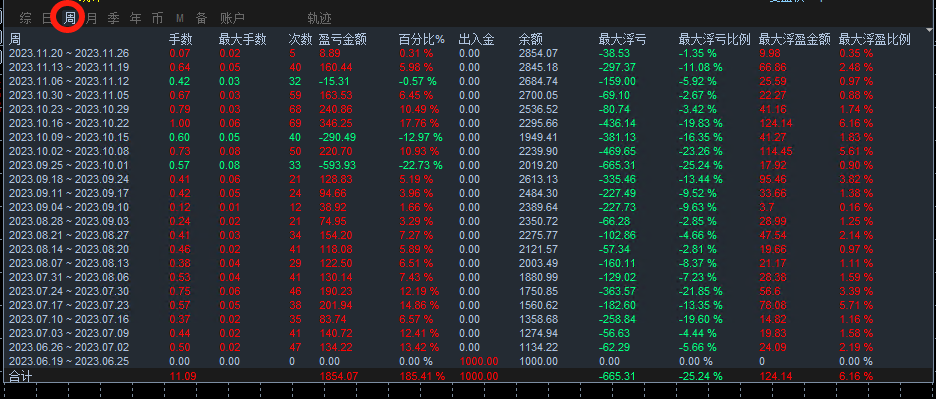Click the total profit value 1854.07
The width and height of the screenshot is (936, 399).
click(x=340, y=376)
